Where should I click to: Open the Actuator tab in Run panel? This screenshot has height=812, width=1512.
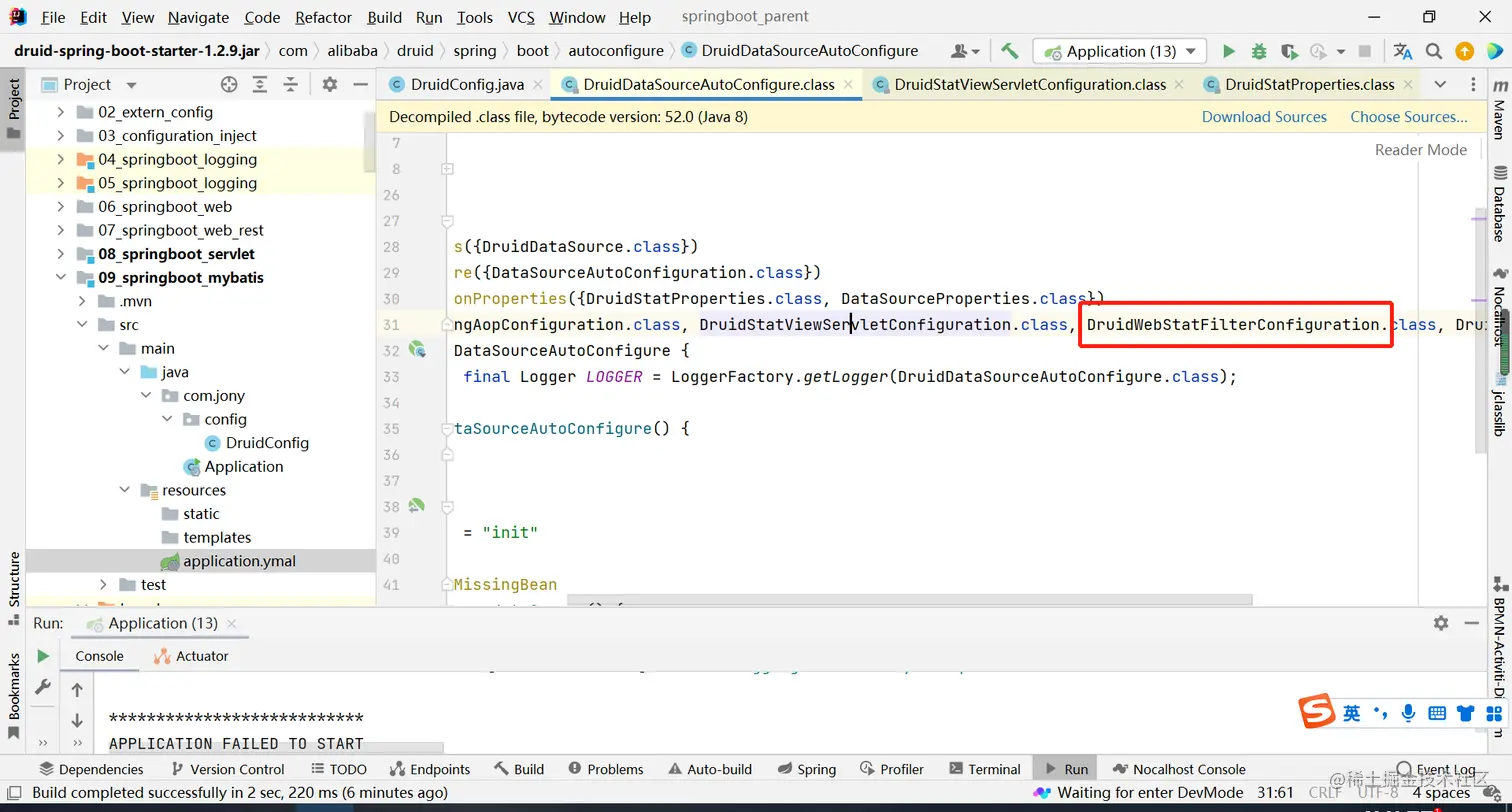point(191,656)
